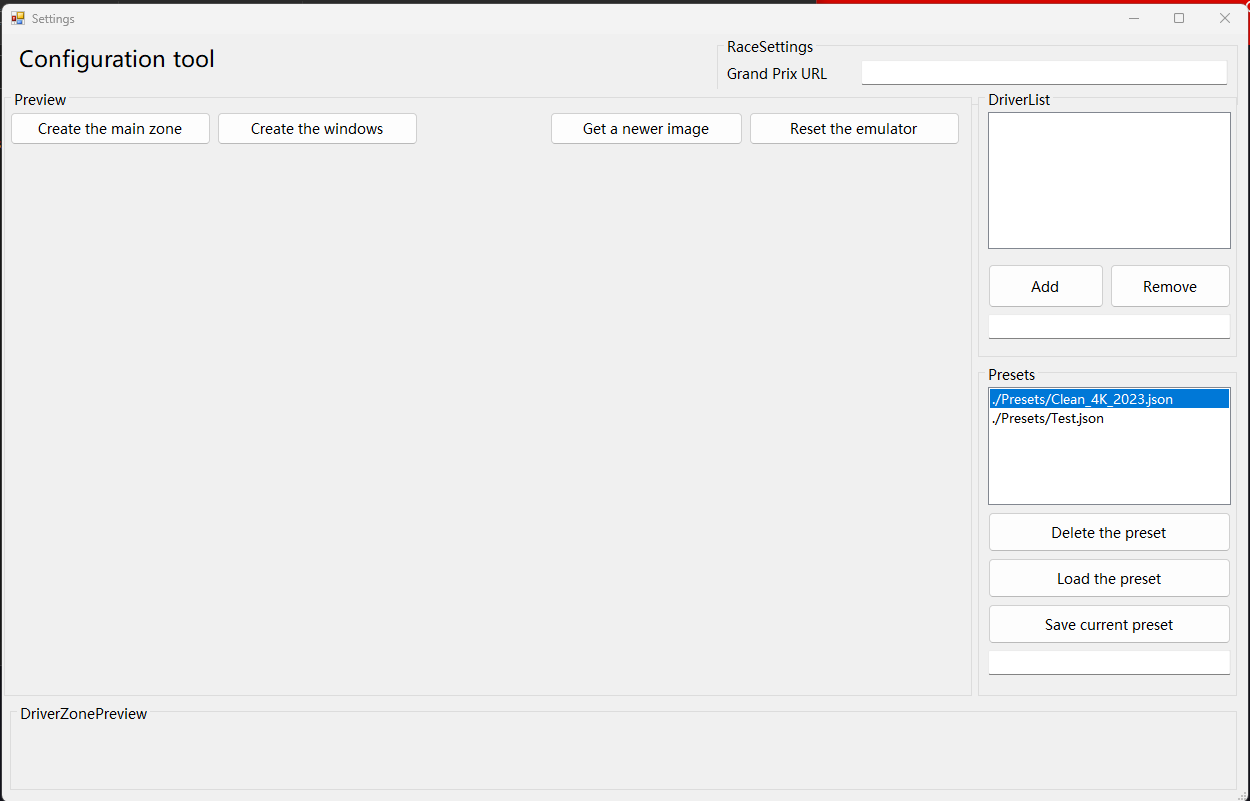The image size is (1250, 801).
Task: Click the DriverZonePreview panel area
Action: click(490, 750)
